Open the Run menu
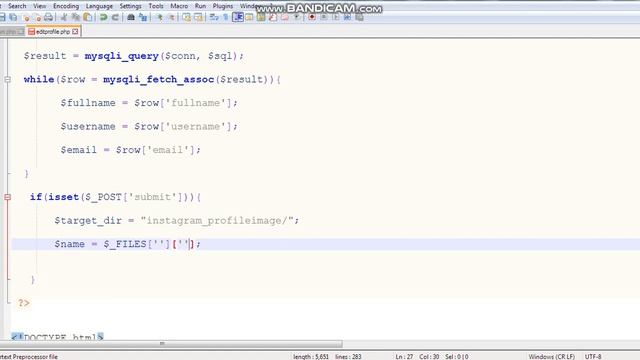Screen dimensions: 640x360 point(200,6)
